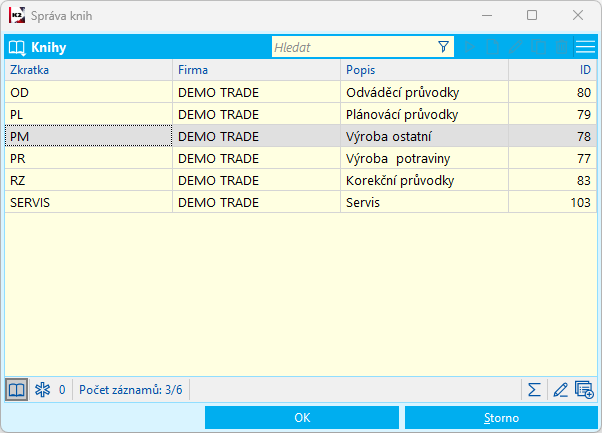Click 'Servis' description cell
The width and height of the screenshot is (602, 433).
(424, 202)
